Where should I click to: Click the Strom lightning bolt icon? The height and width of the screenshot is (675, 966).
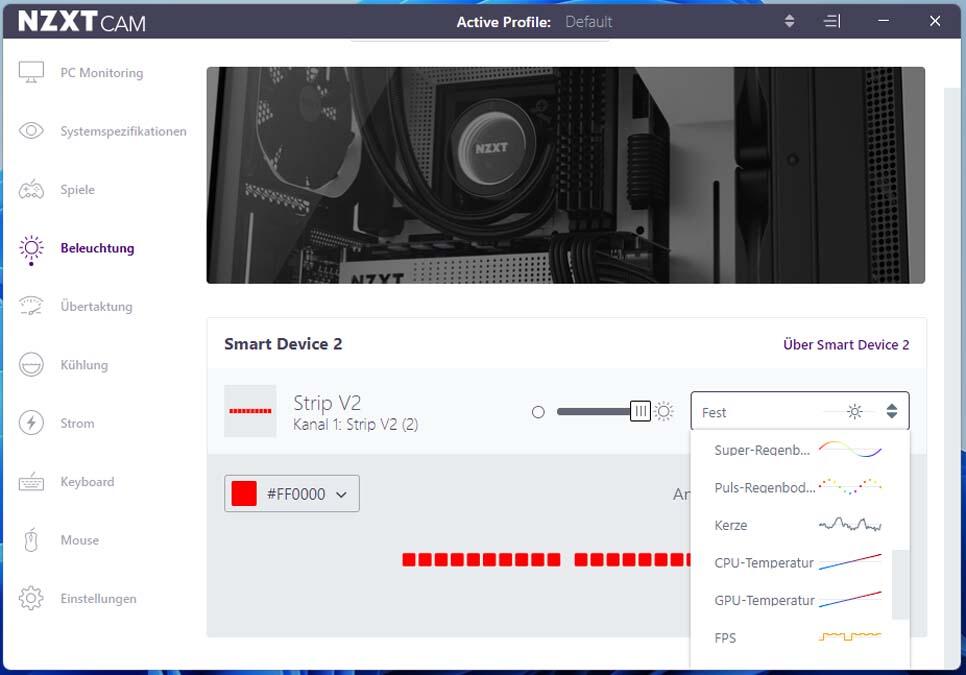coord(31,423)
